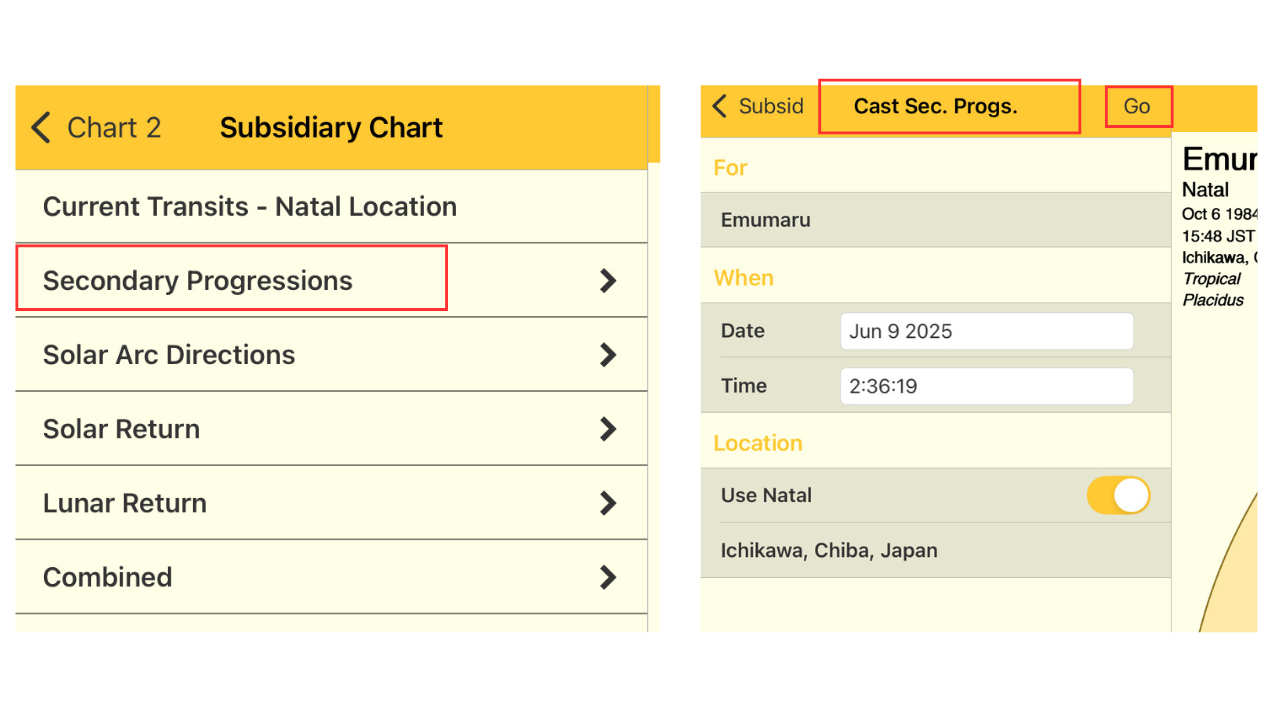The height and width of the screenshot is (720, 1280).
Task: Select Current Transits - Natal Location
Action: (x=250, y=207)
